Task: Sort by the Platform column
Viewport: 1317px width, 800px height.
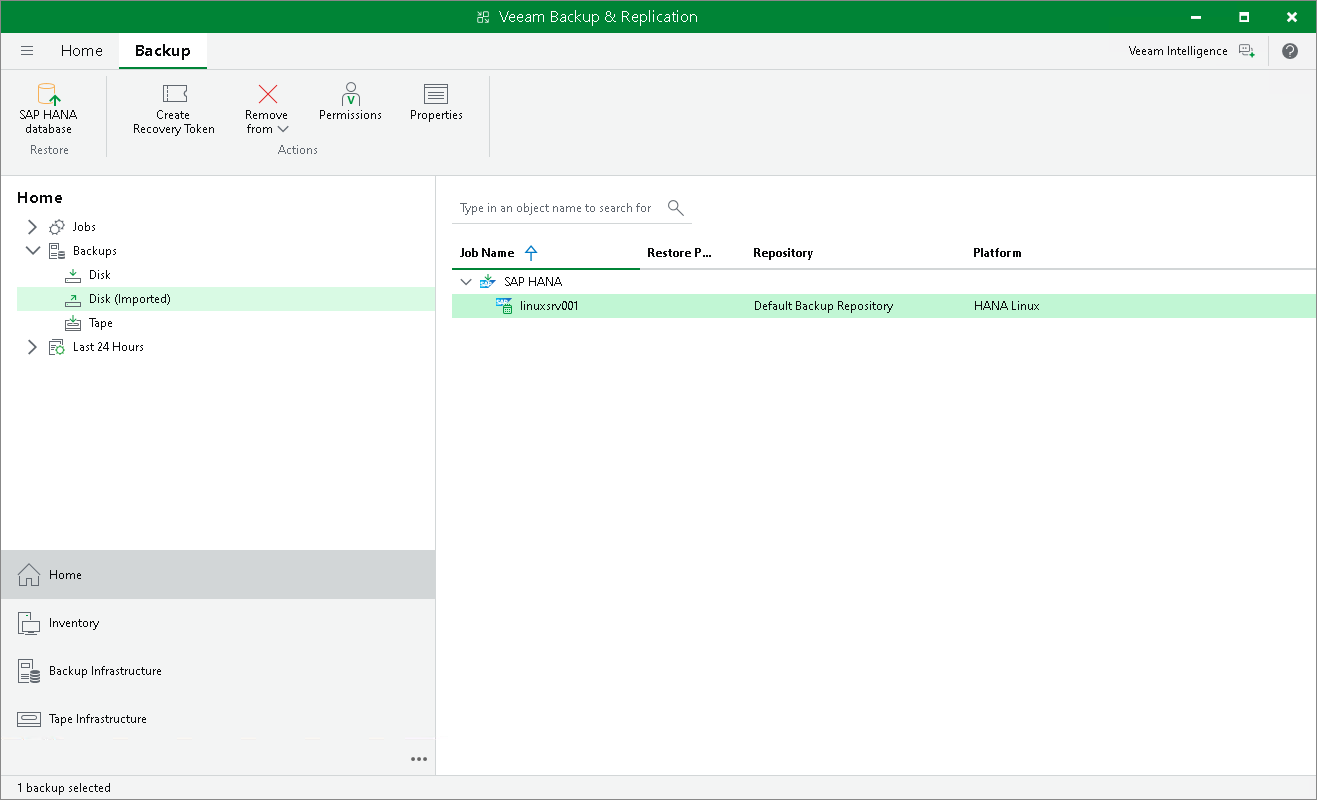Action: (997, 253)
